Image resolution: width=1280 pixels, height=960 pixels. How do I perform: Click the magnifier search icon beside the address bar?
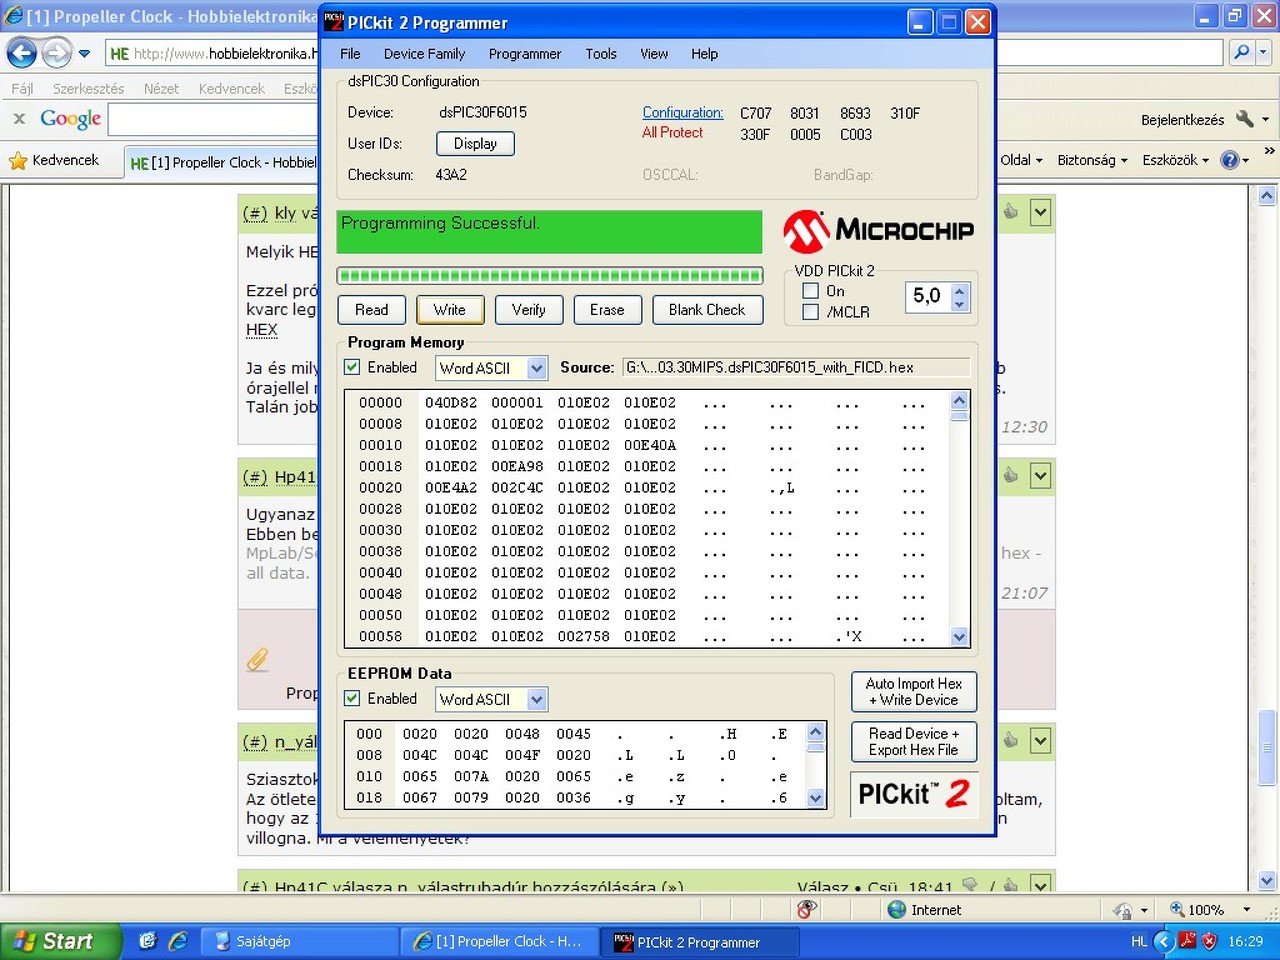click(x=1242, y=52)
